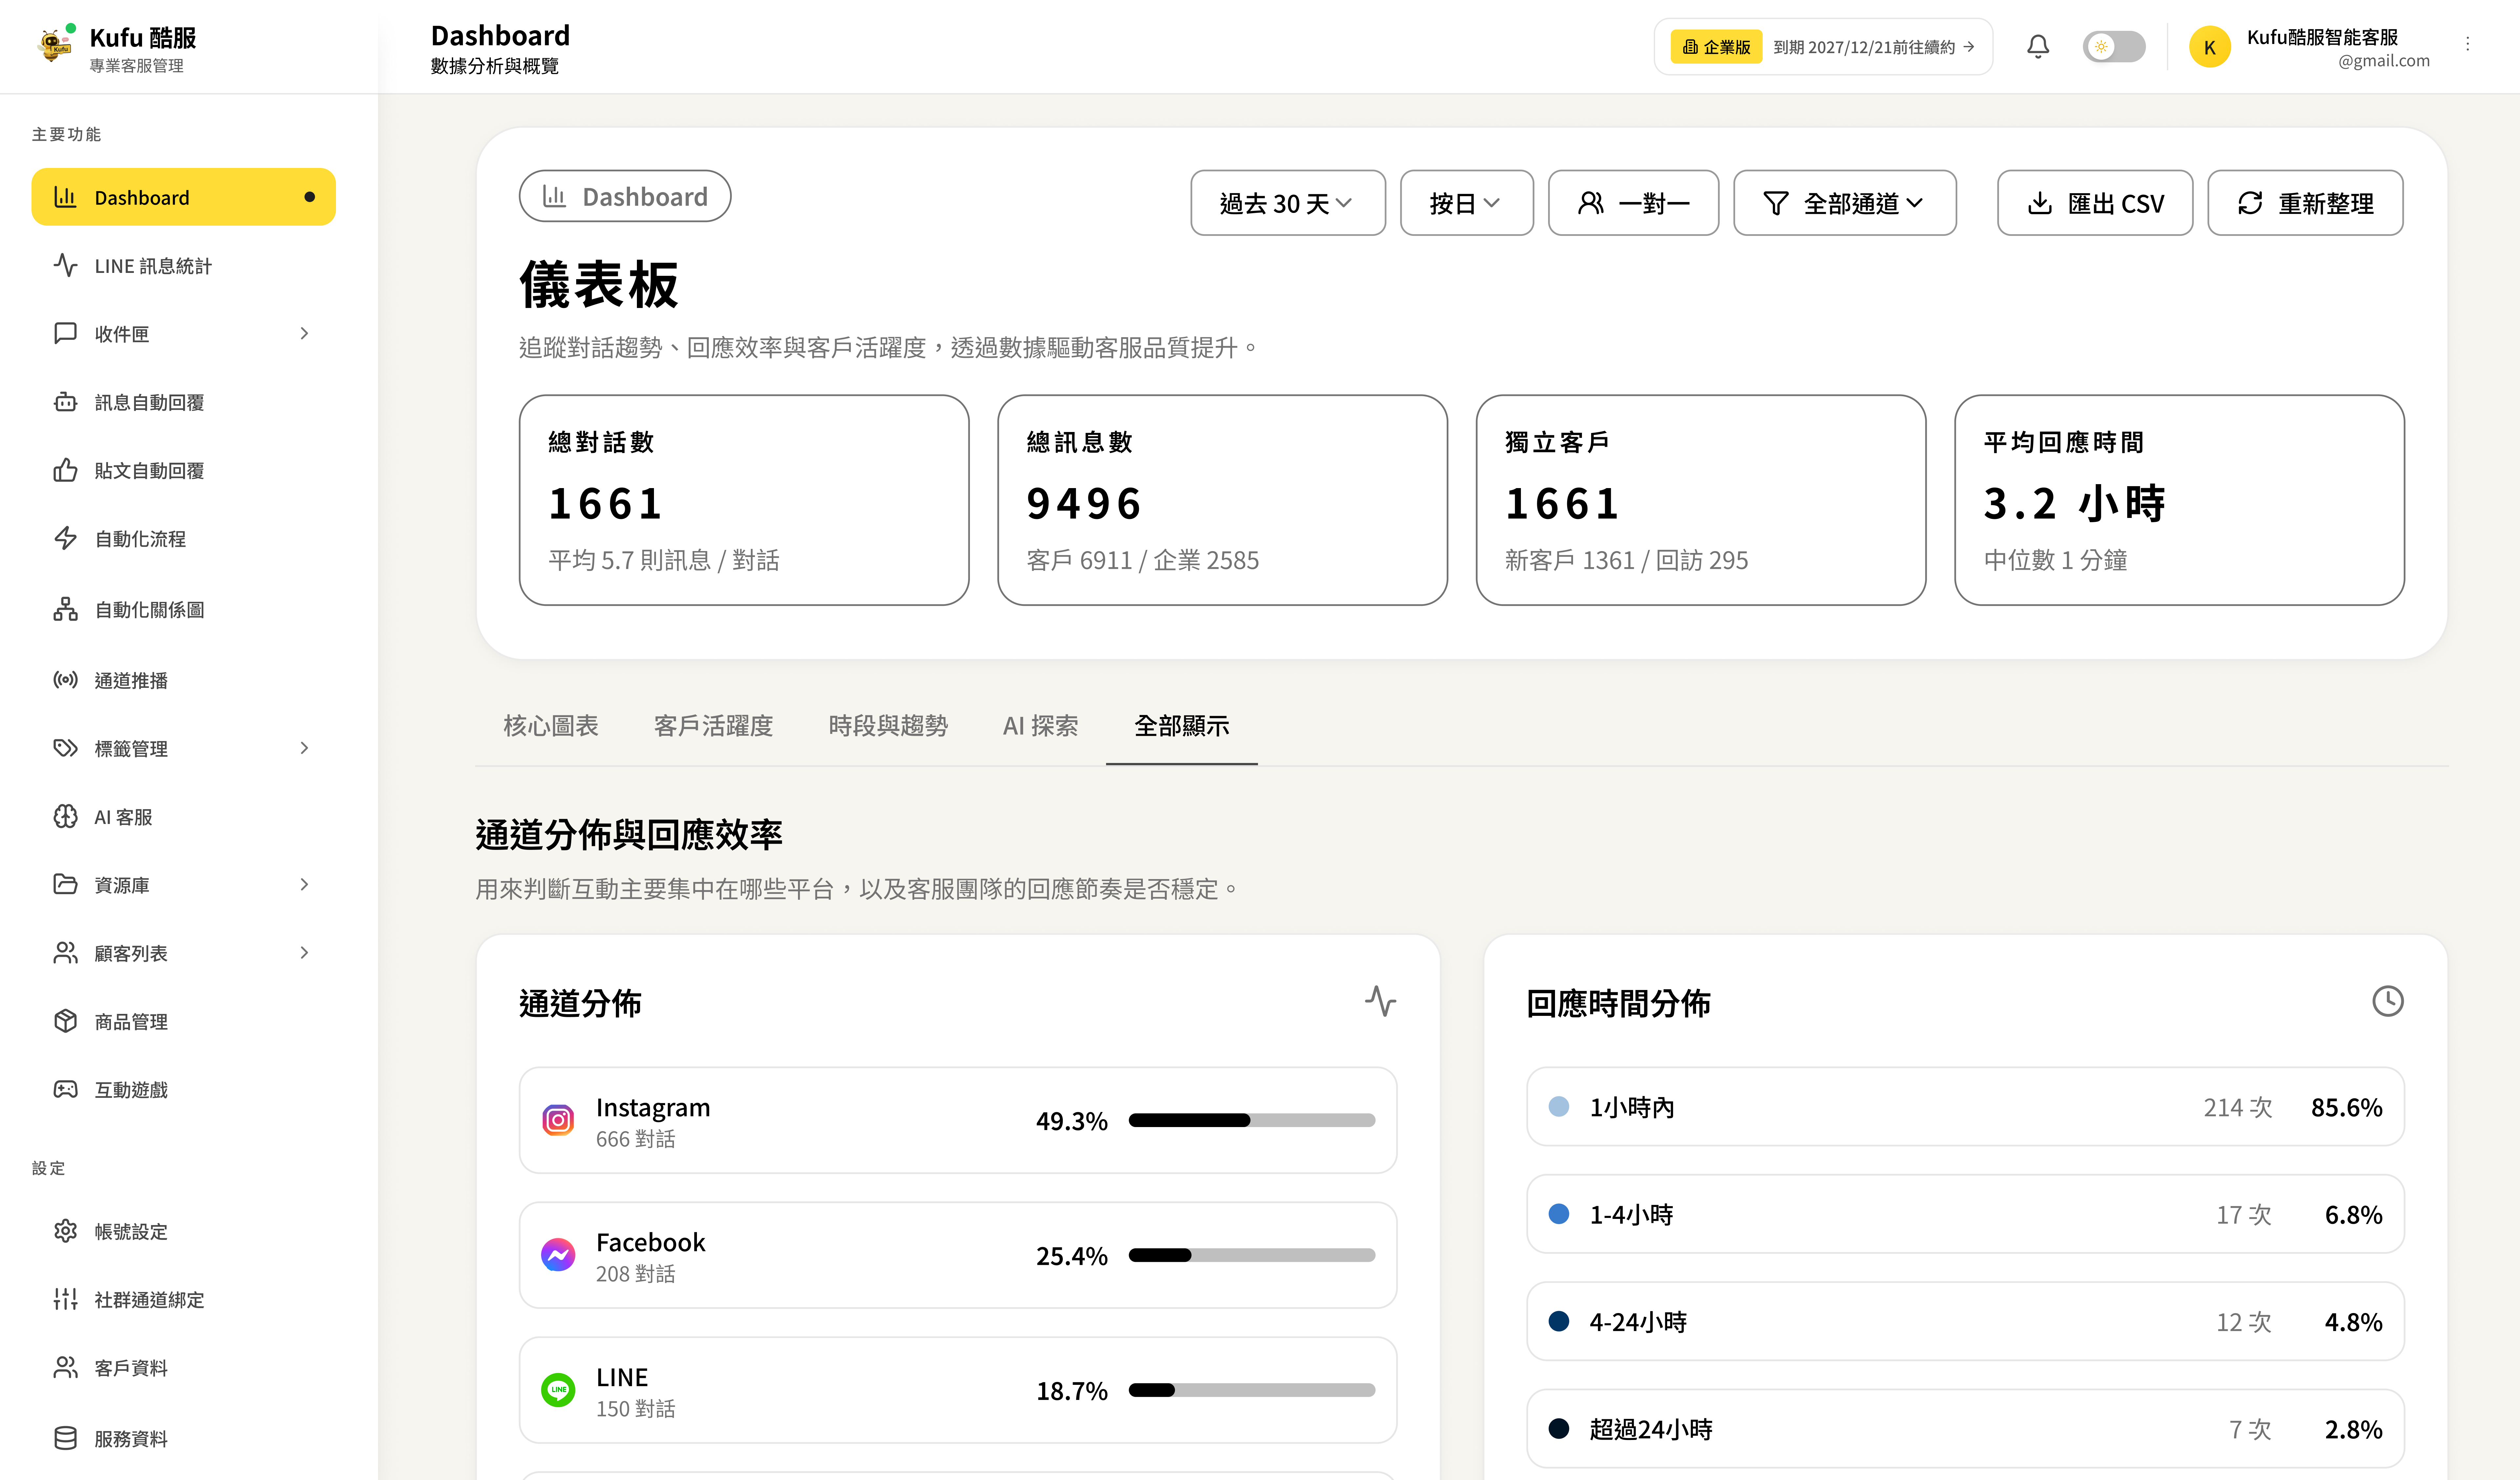Expand the 收件匣 submenu chevron
Viewport: 2520px width, 1480px height.
tap(304, 333)
